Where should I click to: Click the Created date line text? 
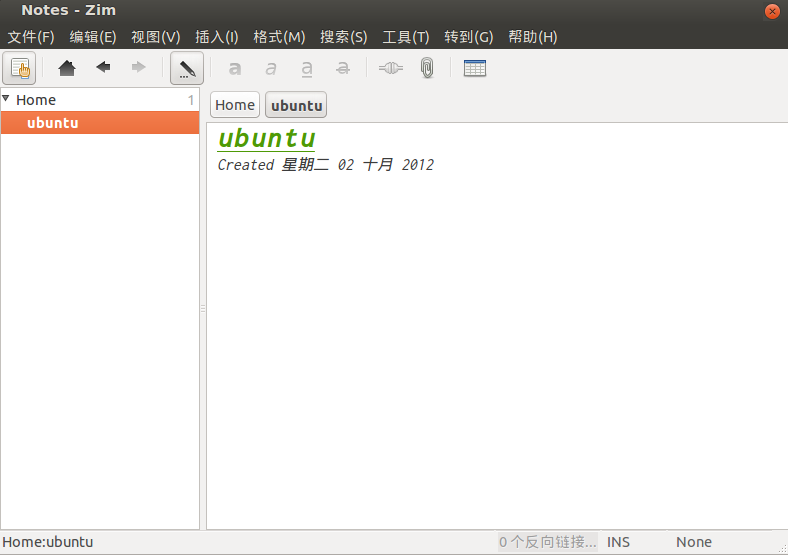tap(326, 164)
